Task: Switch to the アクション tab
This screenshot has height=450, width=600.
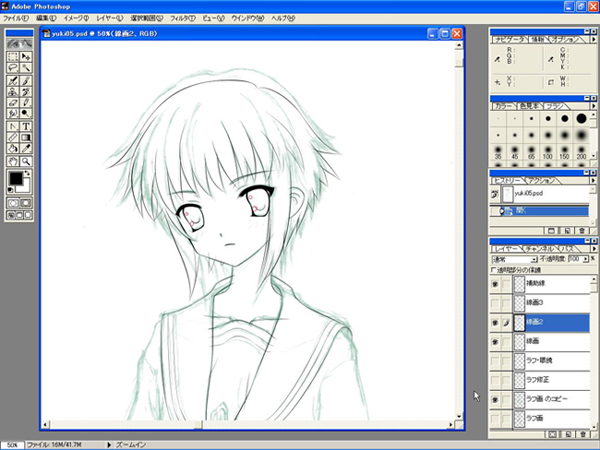Action: 540,181
